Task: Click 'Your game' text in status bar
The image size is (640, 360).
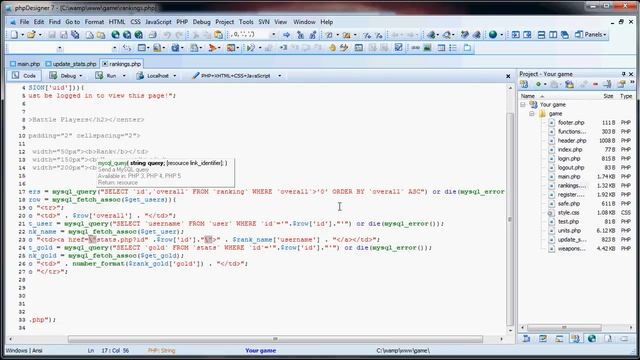Action: click(x=260, y=351)
